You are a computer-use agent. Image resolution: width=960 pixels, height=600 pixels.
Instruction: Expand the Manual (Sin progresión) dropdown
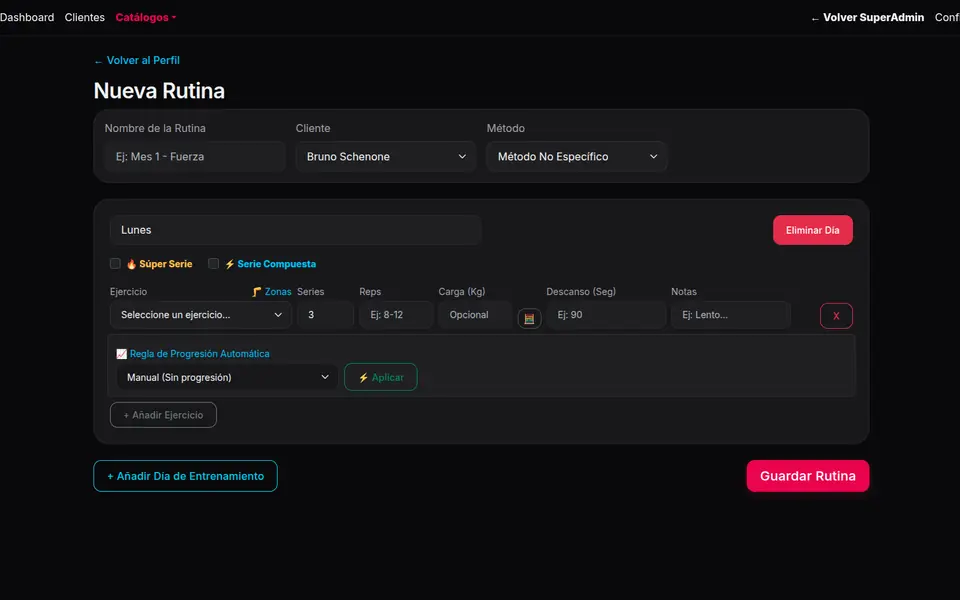[227, 377]
